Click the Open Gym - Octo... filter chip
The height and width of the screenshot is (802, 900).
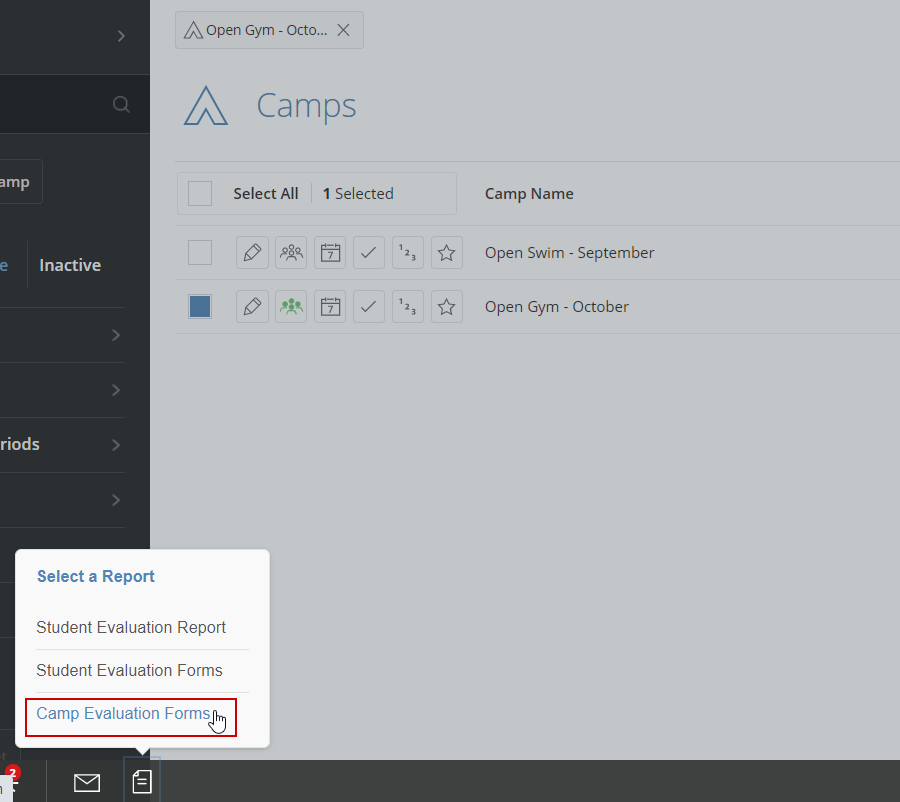[x=269, y=30]
